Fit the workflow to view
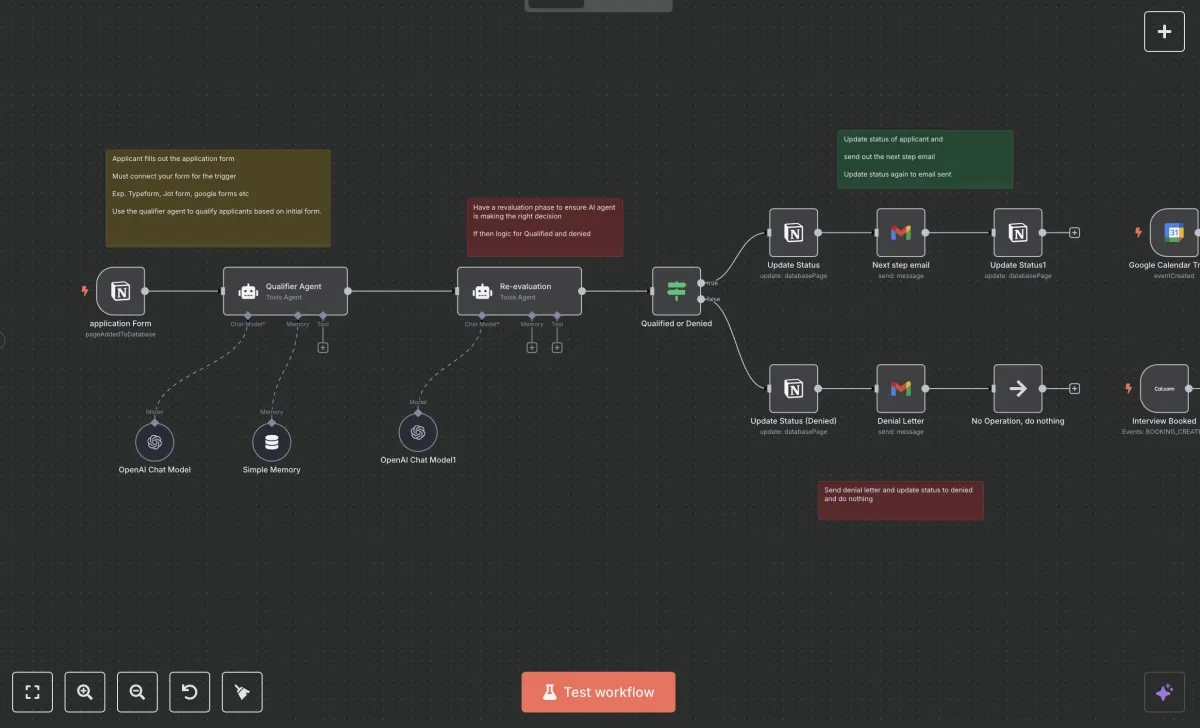The image size is (1200, 728). pyautogui.click(x=32, y=692)
